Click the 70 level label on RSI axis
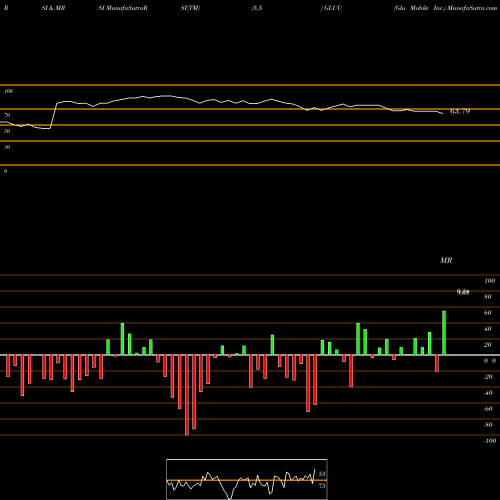Viewport: 500px width, 500px height. coord(7,115)
